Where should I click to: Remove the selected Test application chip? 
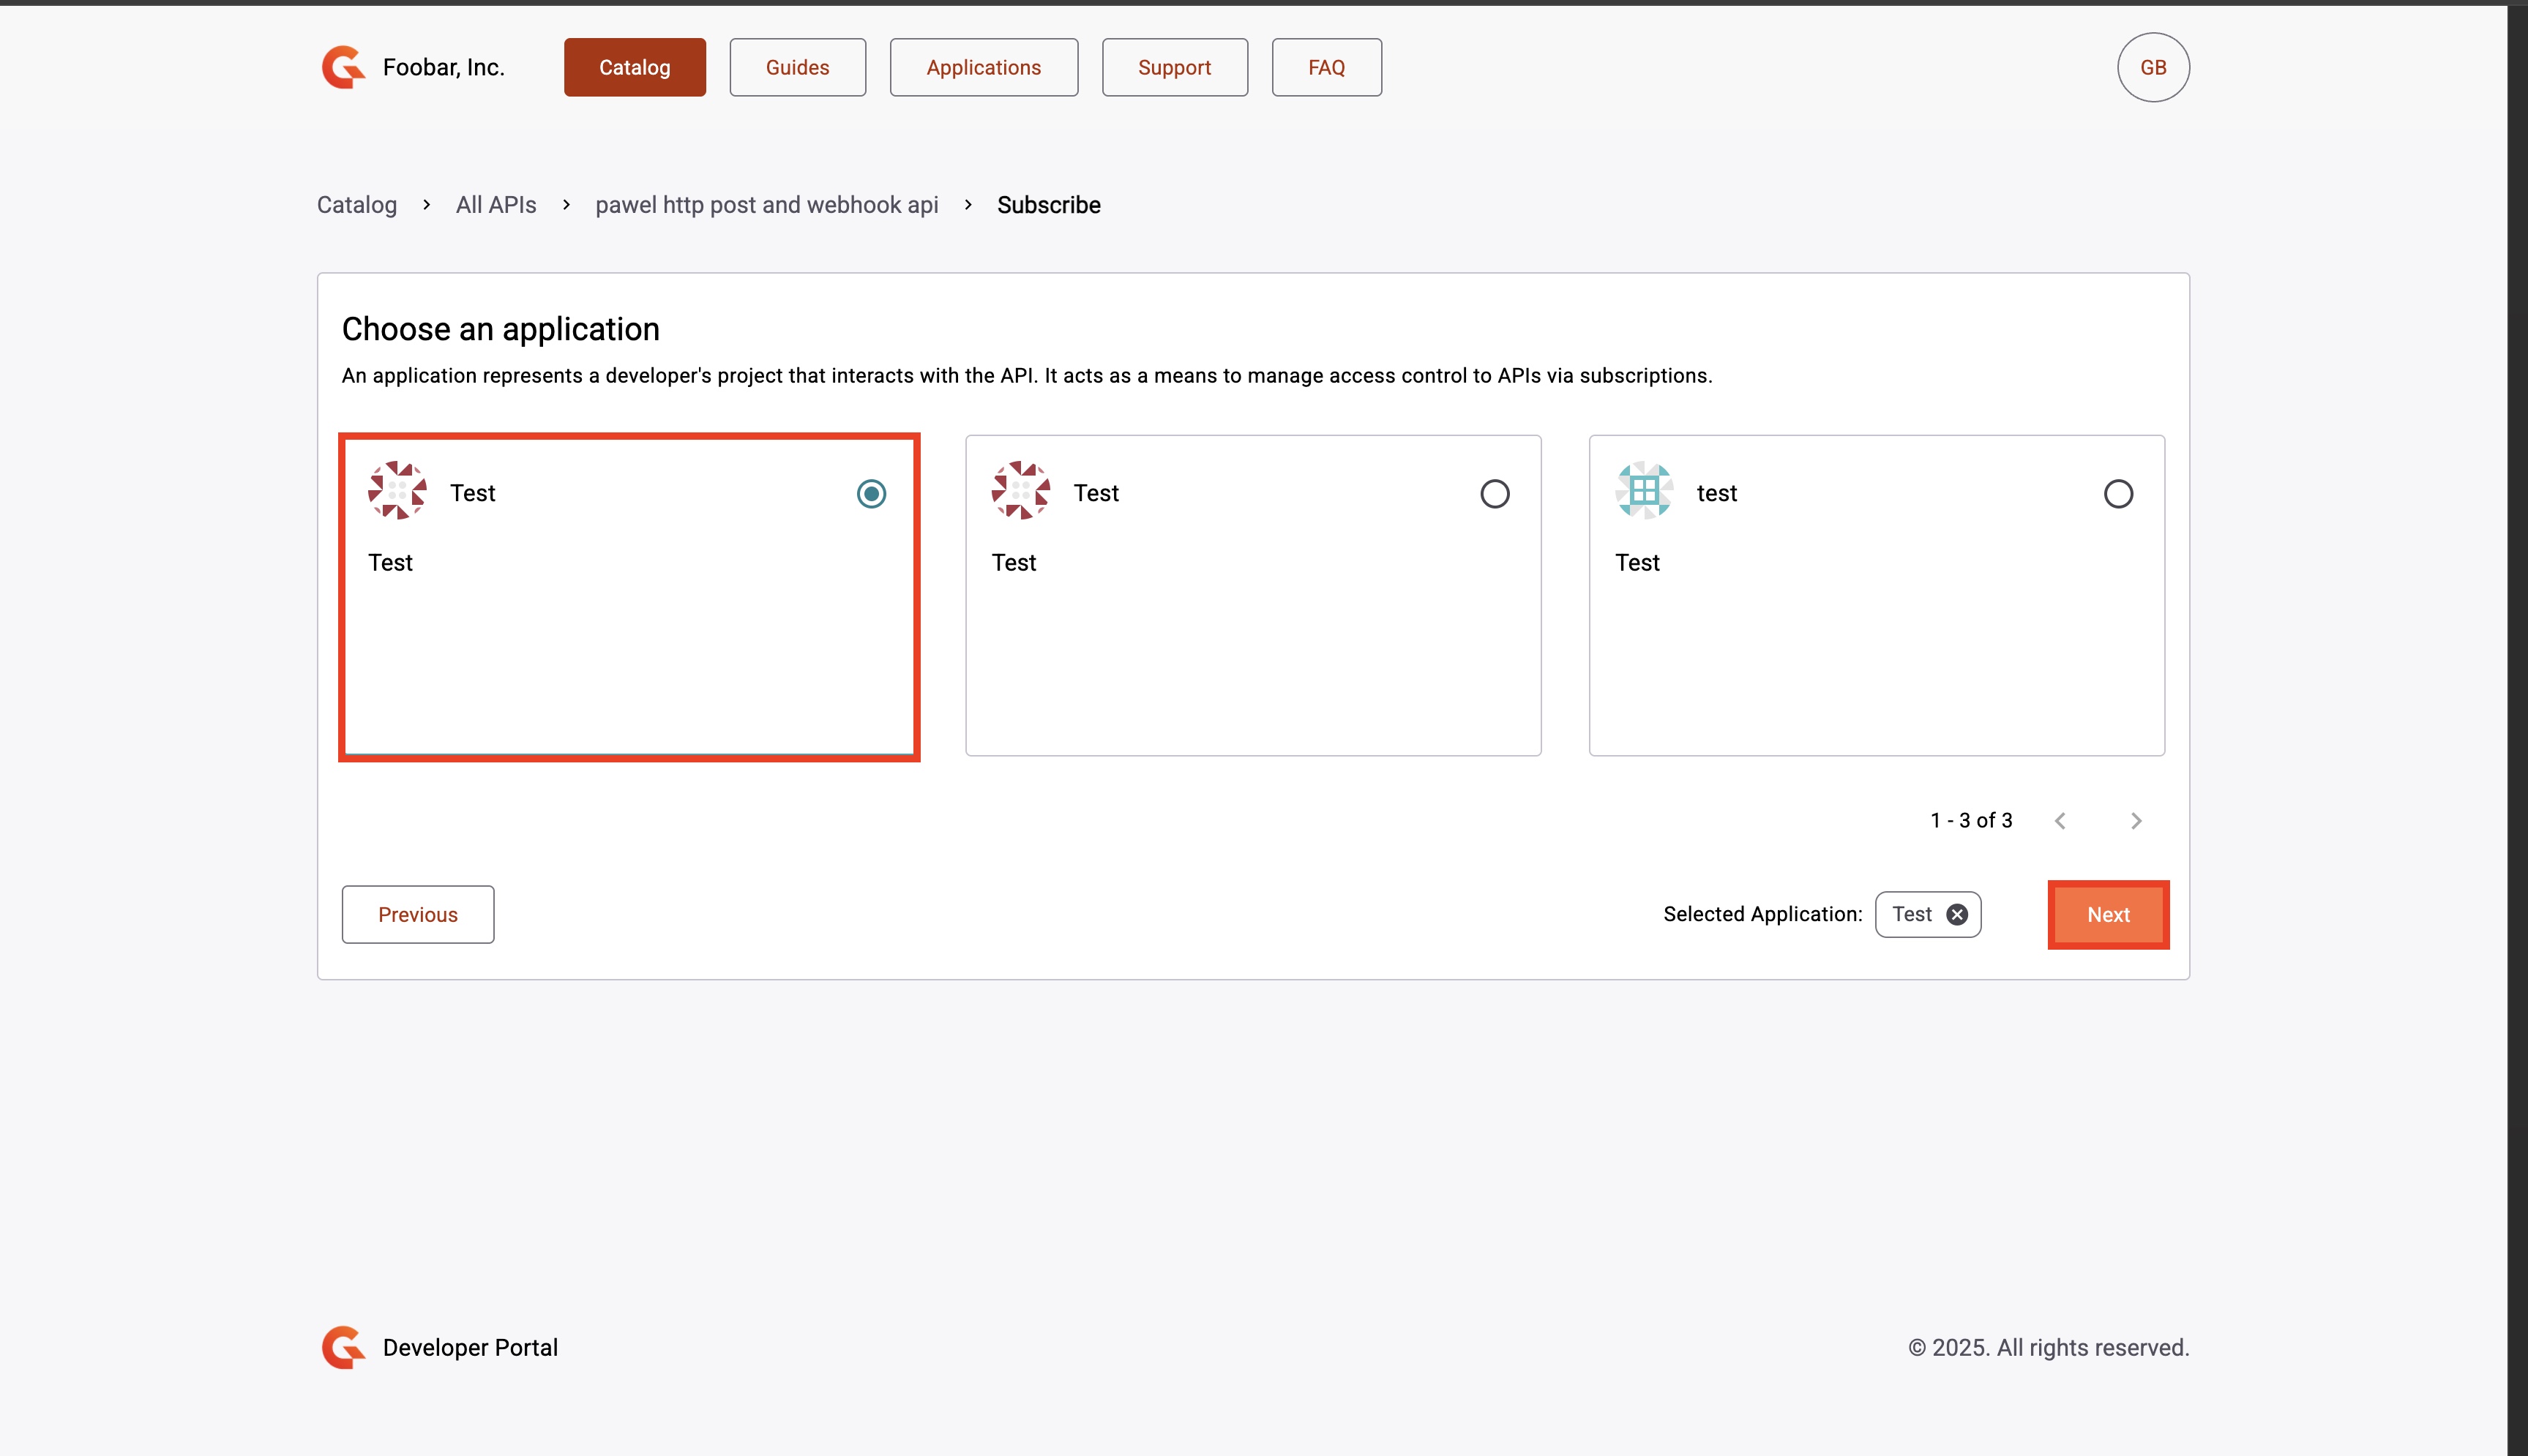1957,914
